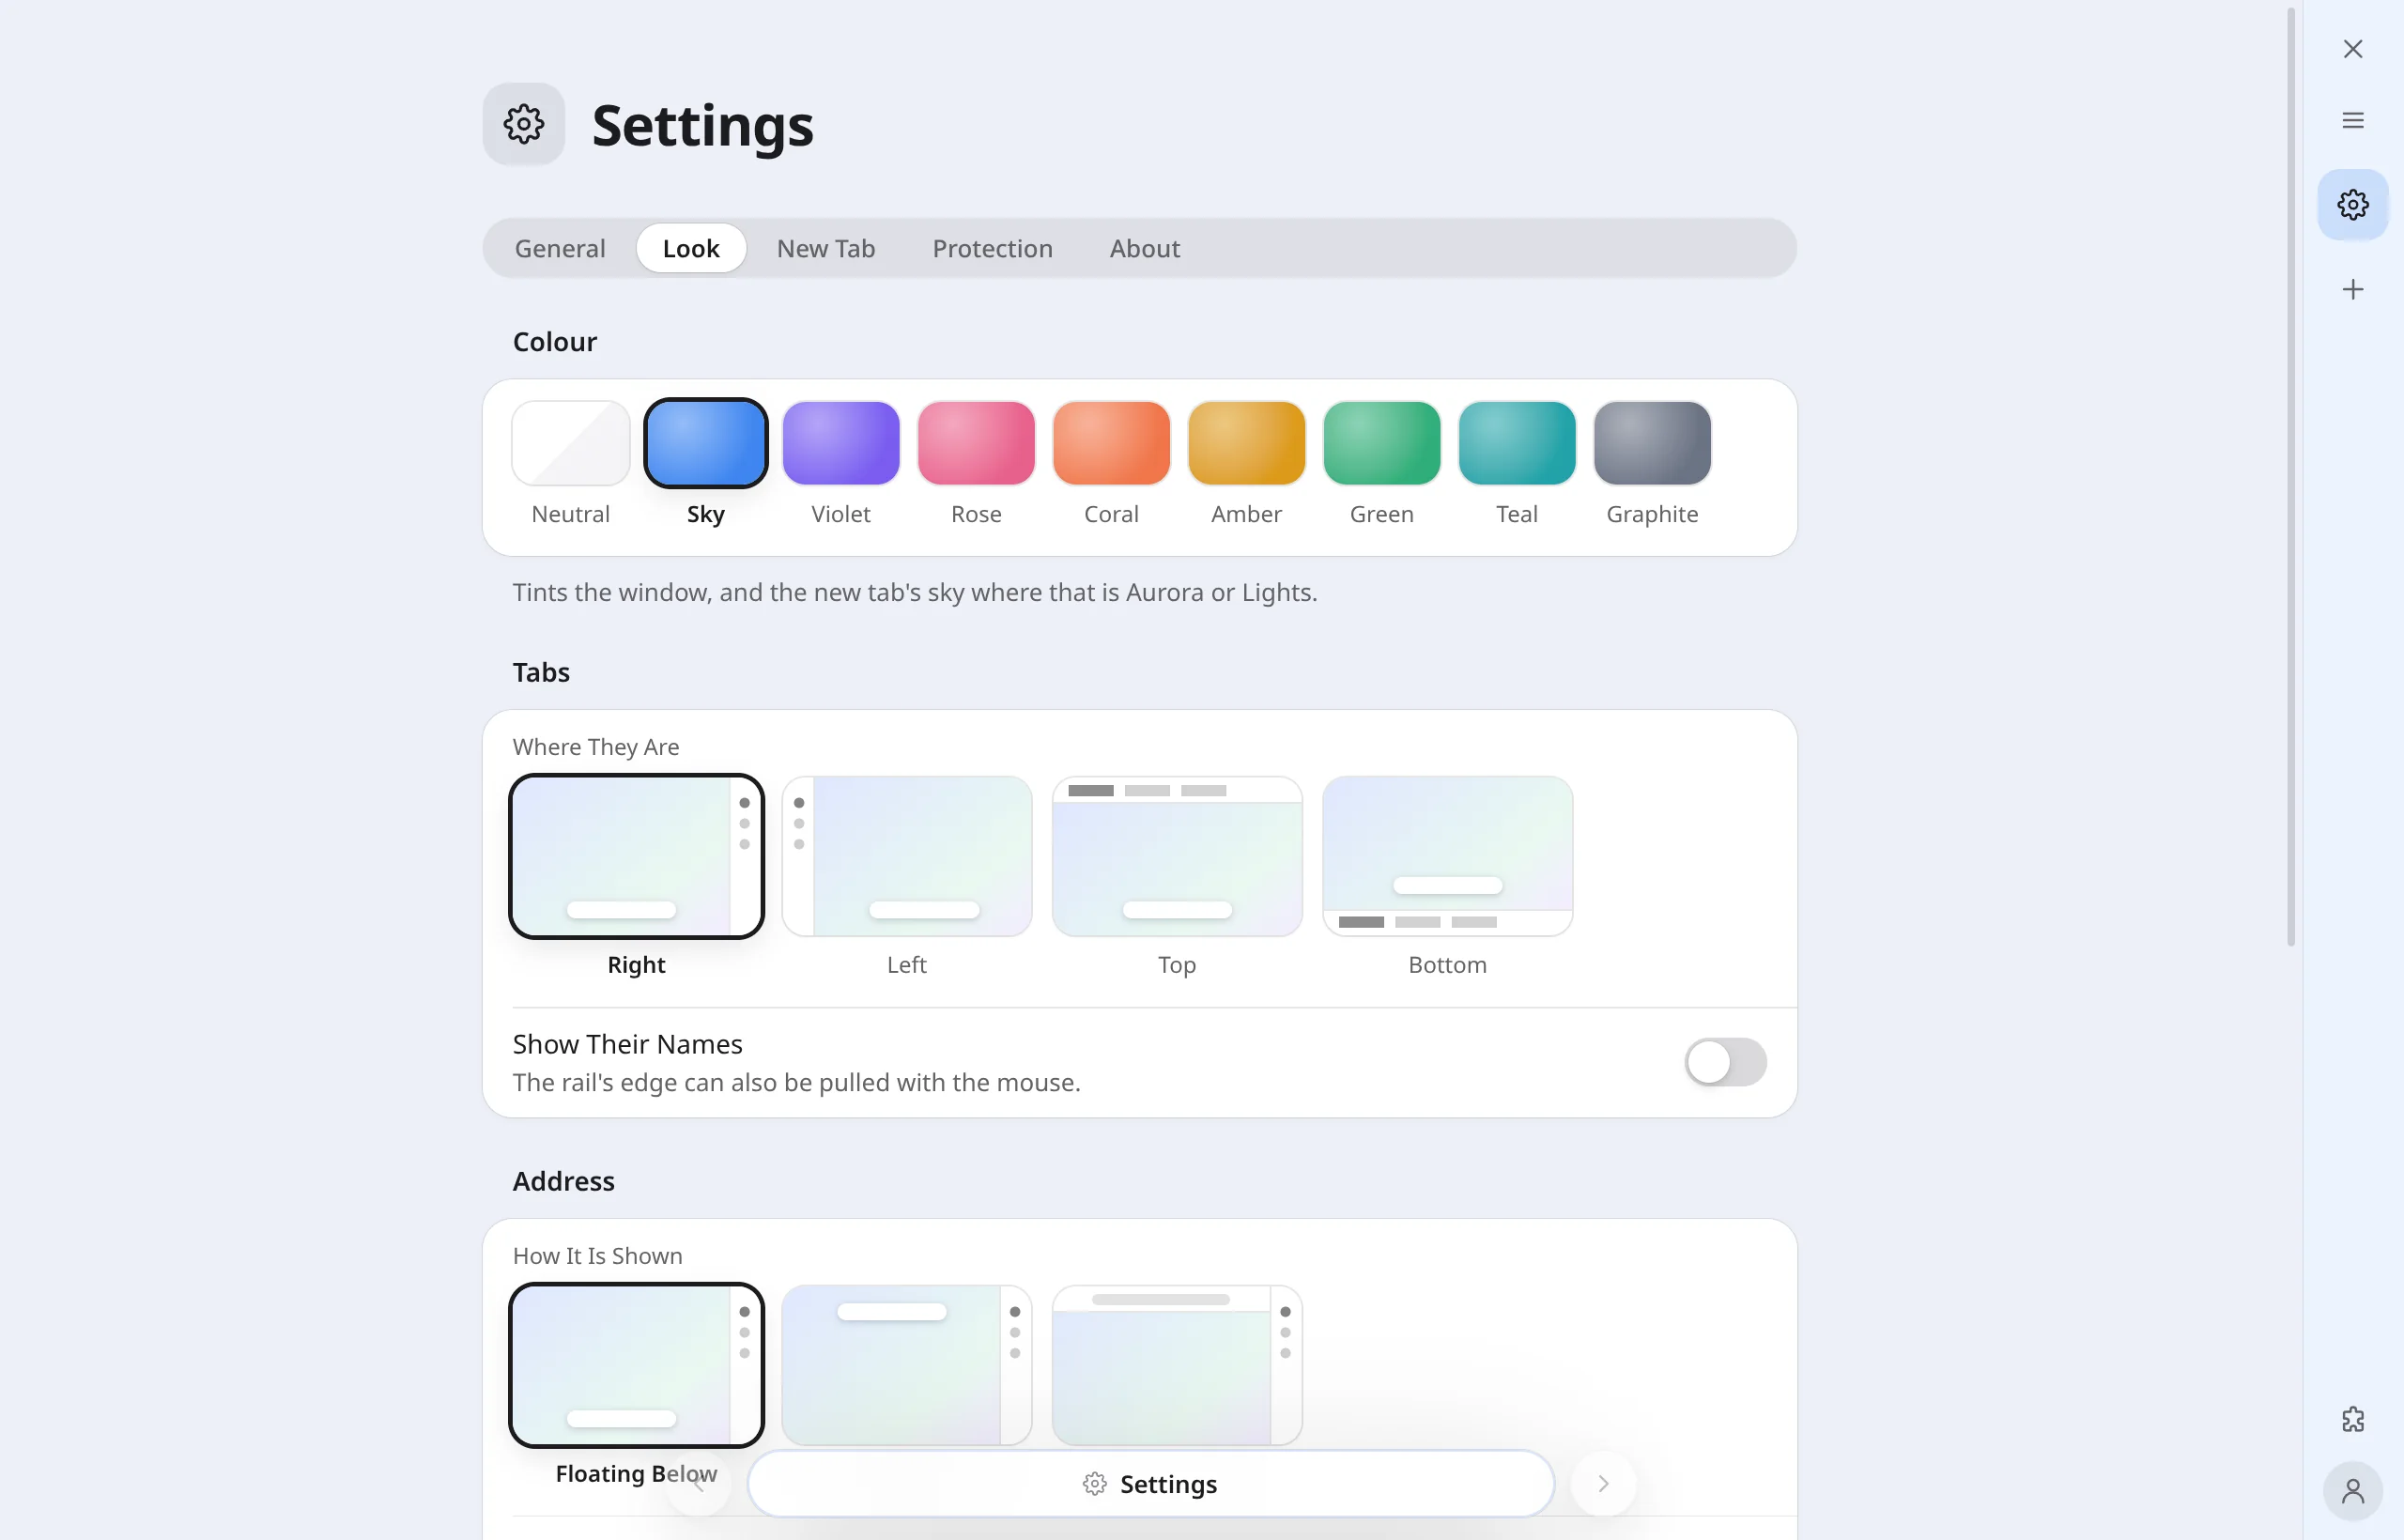Viewport: 2404px width, 1540px height.
Task: Open the New Tab settings tab
Action: (826, 248)
